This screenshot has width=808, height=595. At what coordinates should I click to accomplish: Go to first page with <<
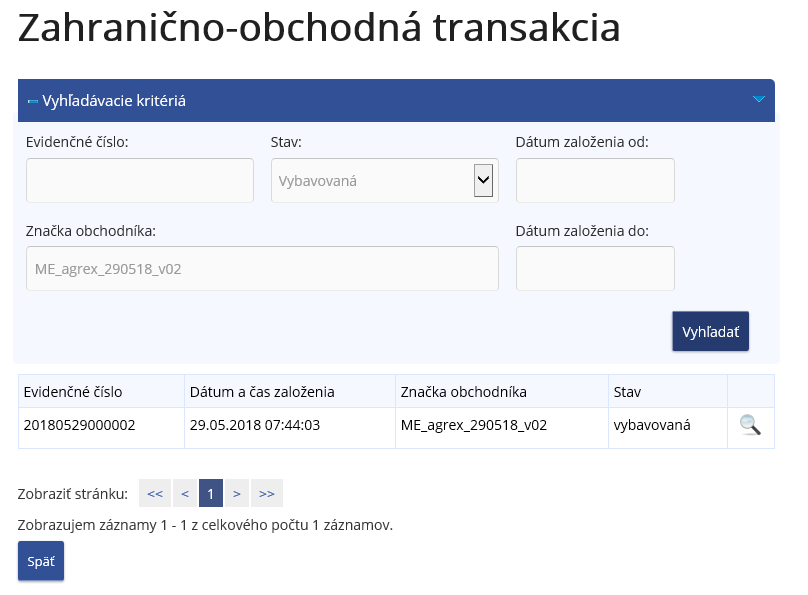(x=154, y=493)
